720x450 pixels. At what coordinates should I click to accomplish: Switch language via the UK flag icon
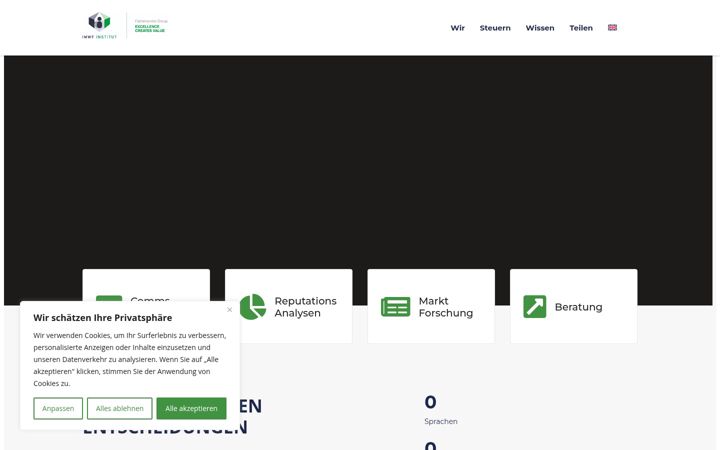[x=612, y=28]
